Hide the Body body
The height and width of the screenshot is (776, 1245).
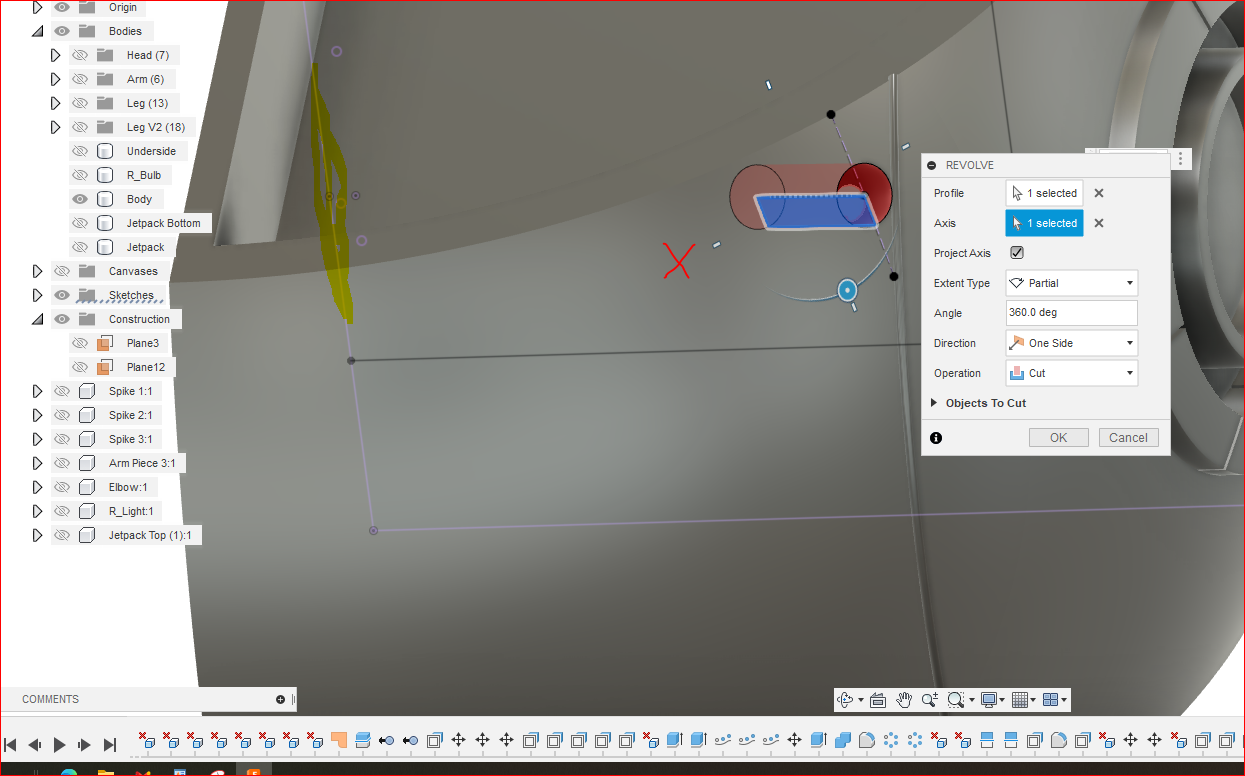coord(80,199)
